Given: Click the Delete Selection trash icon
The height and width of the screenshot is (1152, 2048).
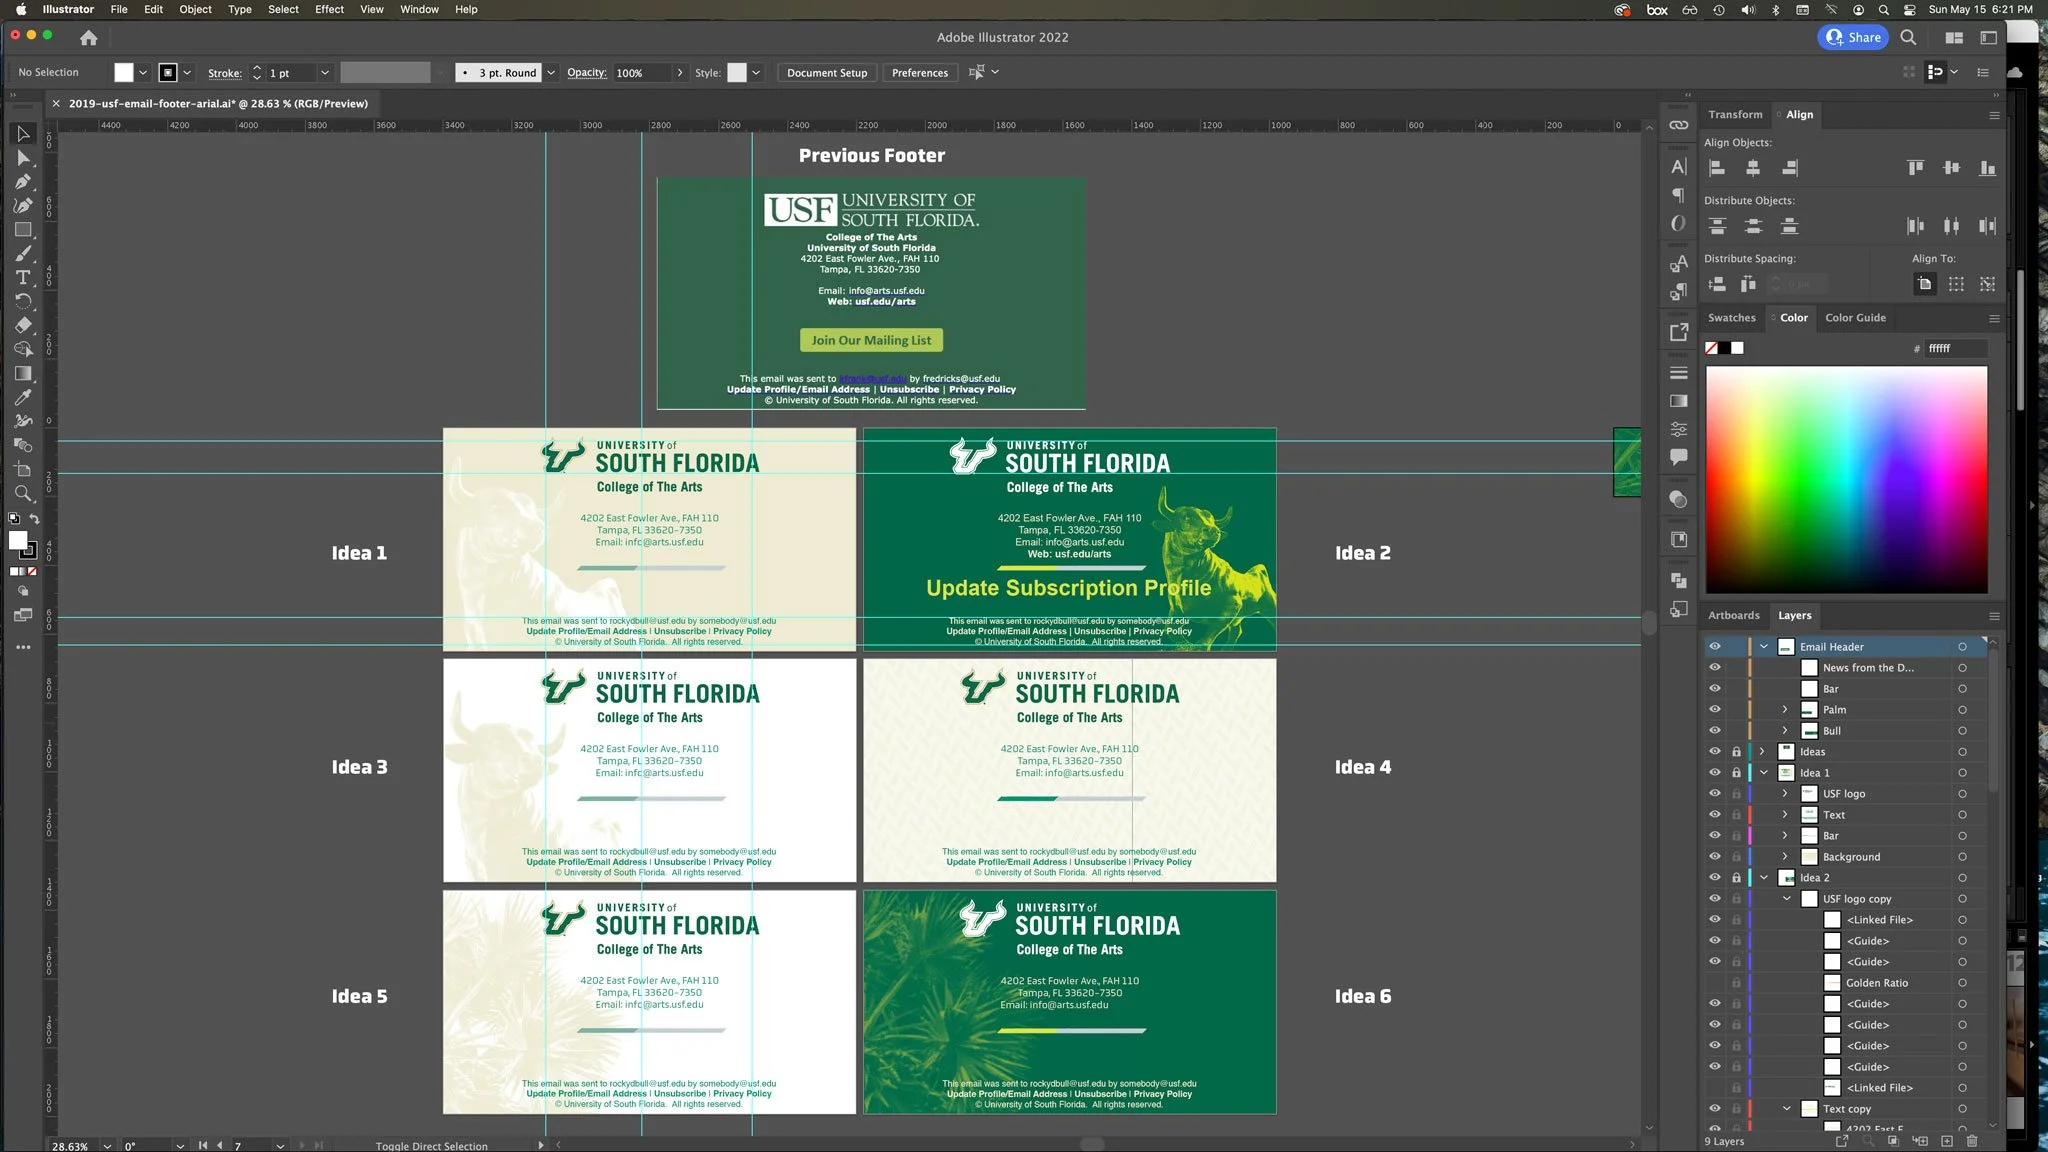Looking at the screenshot, I should (x=1972, y=1141).
